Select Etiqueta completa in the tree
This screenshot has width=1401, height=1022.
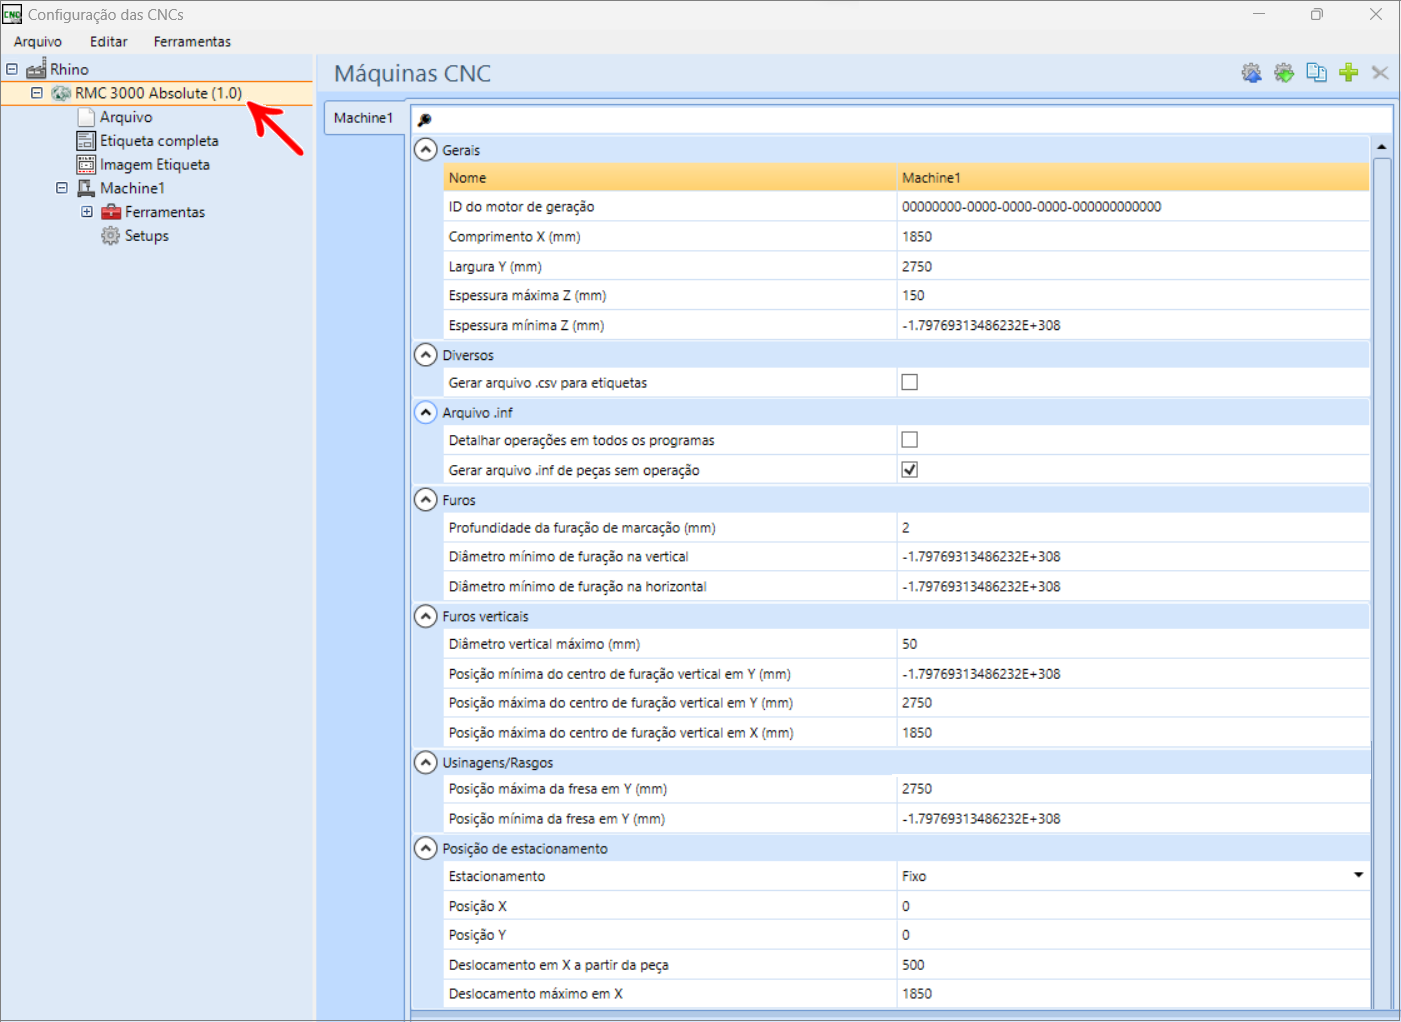coord(148,141)
